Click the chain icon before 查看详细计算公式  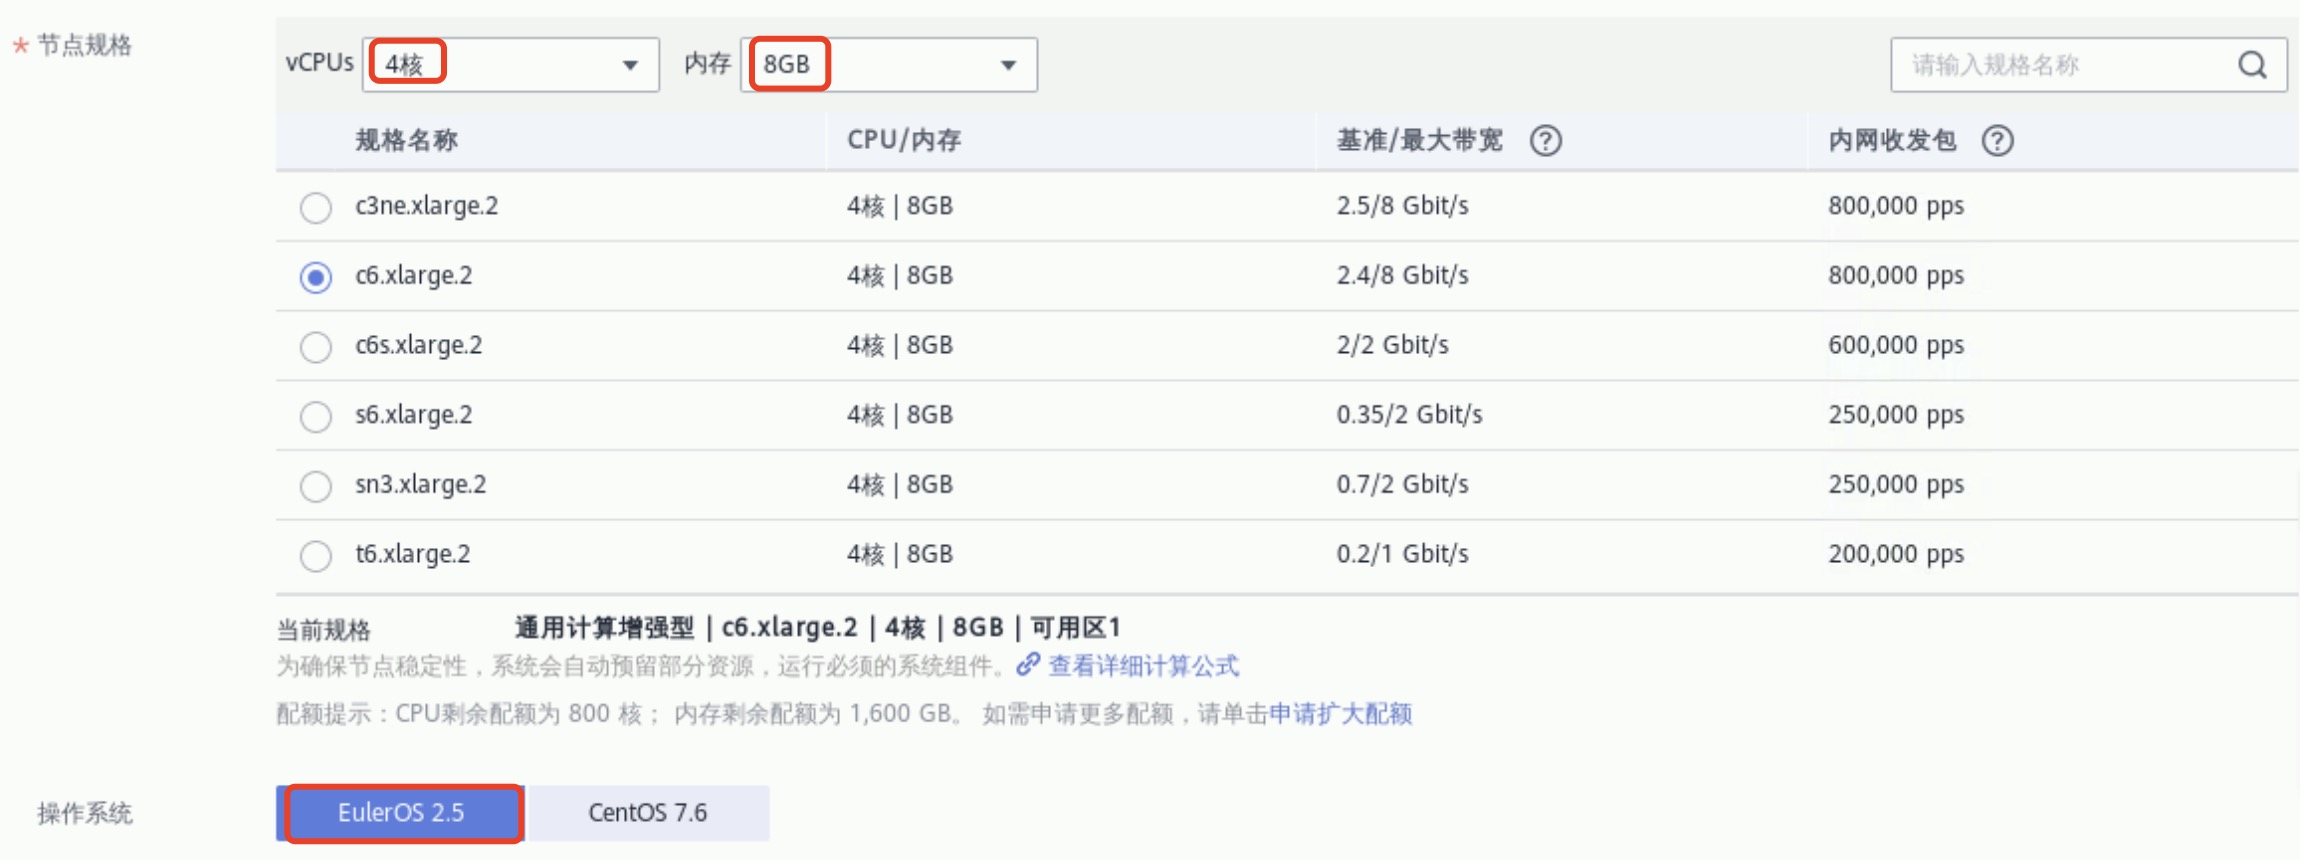tap(1028, 665)
